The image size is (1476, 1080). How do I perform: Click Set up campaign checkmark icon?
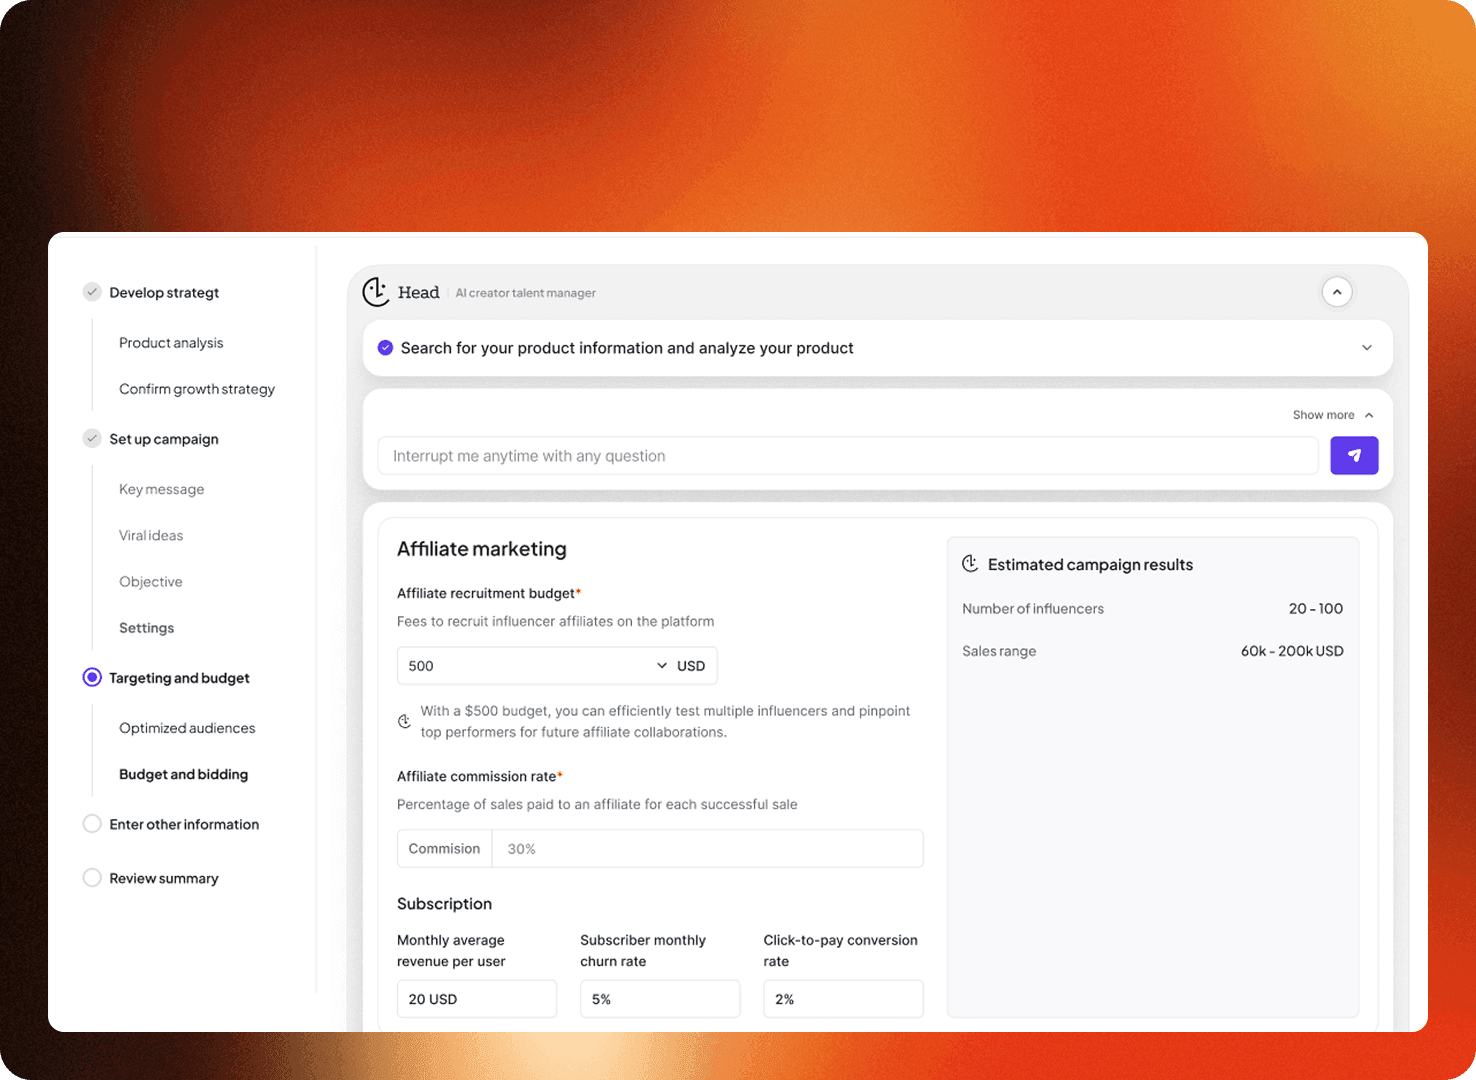(92, 438)
